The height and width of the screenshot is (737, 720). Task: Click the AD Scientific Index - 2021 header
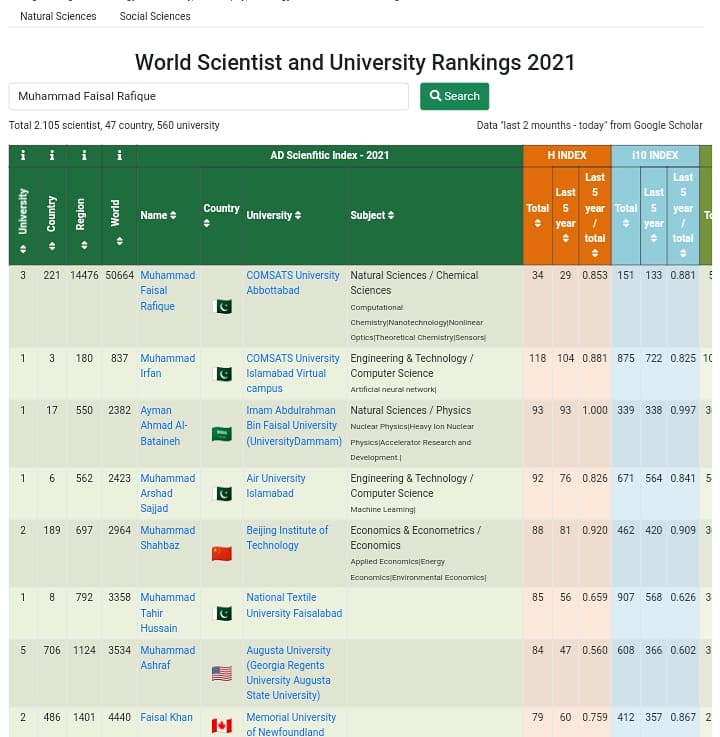329,156
